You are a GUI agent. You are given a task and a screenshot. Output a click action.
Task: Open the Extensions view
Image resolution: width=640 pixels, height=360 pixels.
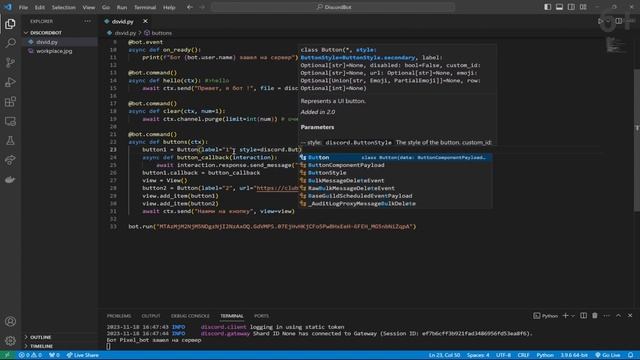[10, 102]
